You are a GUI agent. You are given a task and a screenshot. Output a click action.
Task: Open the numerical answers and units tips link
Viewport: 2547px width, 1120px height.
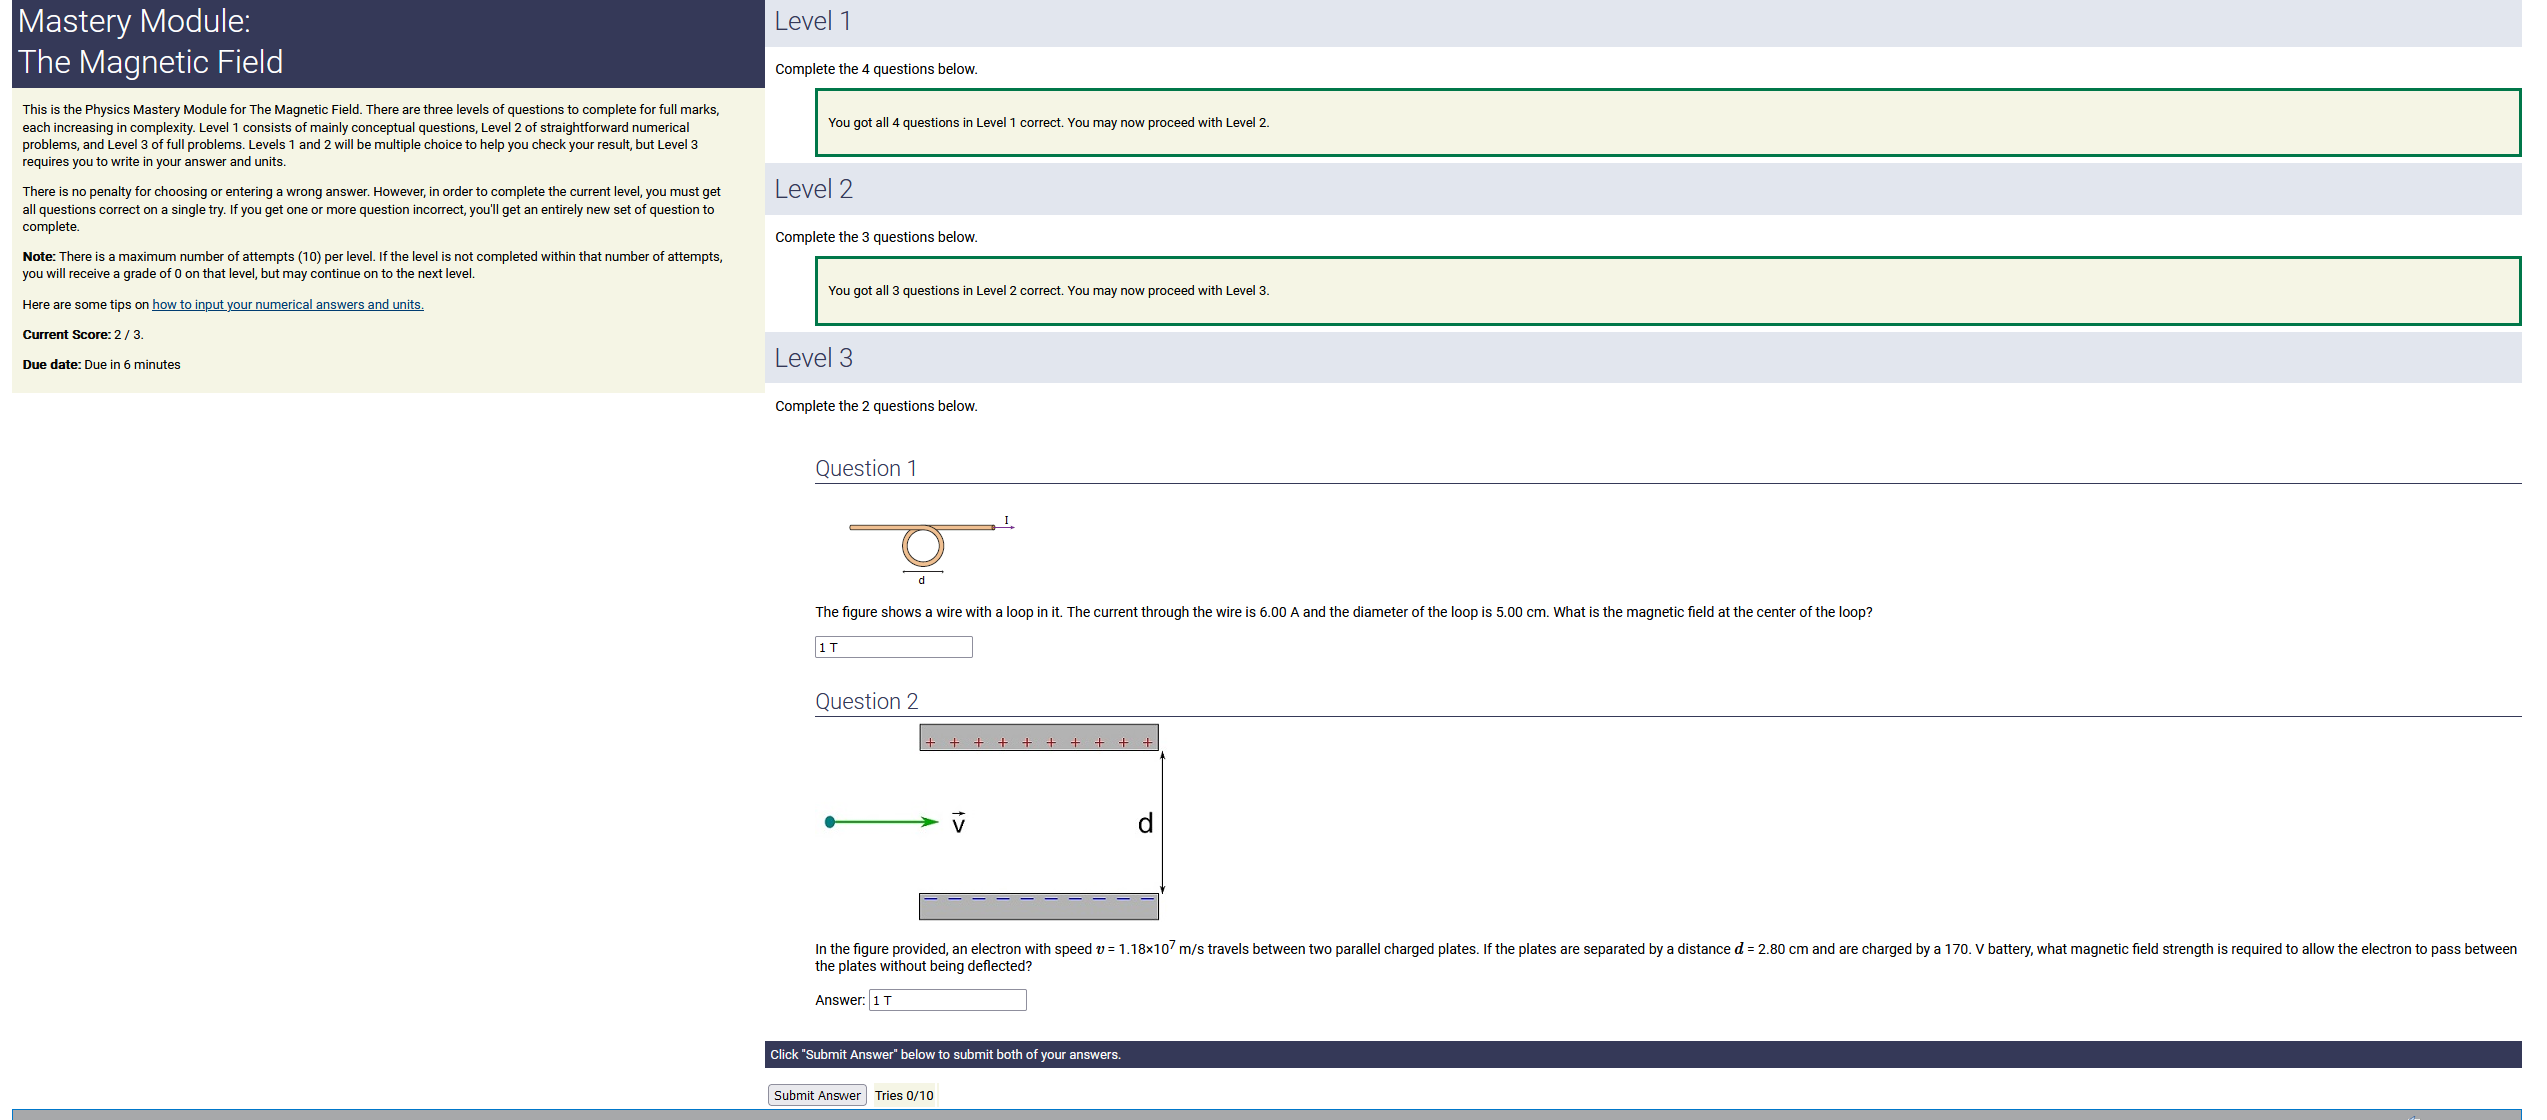tap(287, 305)
